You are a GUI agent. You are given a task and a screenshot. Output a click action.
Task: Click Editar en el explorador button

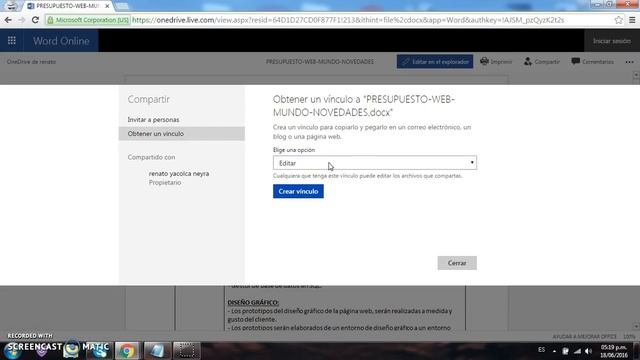435,62
